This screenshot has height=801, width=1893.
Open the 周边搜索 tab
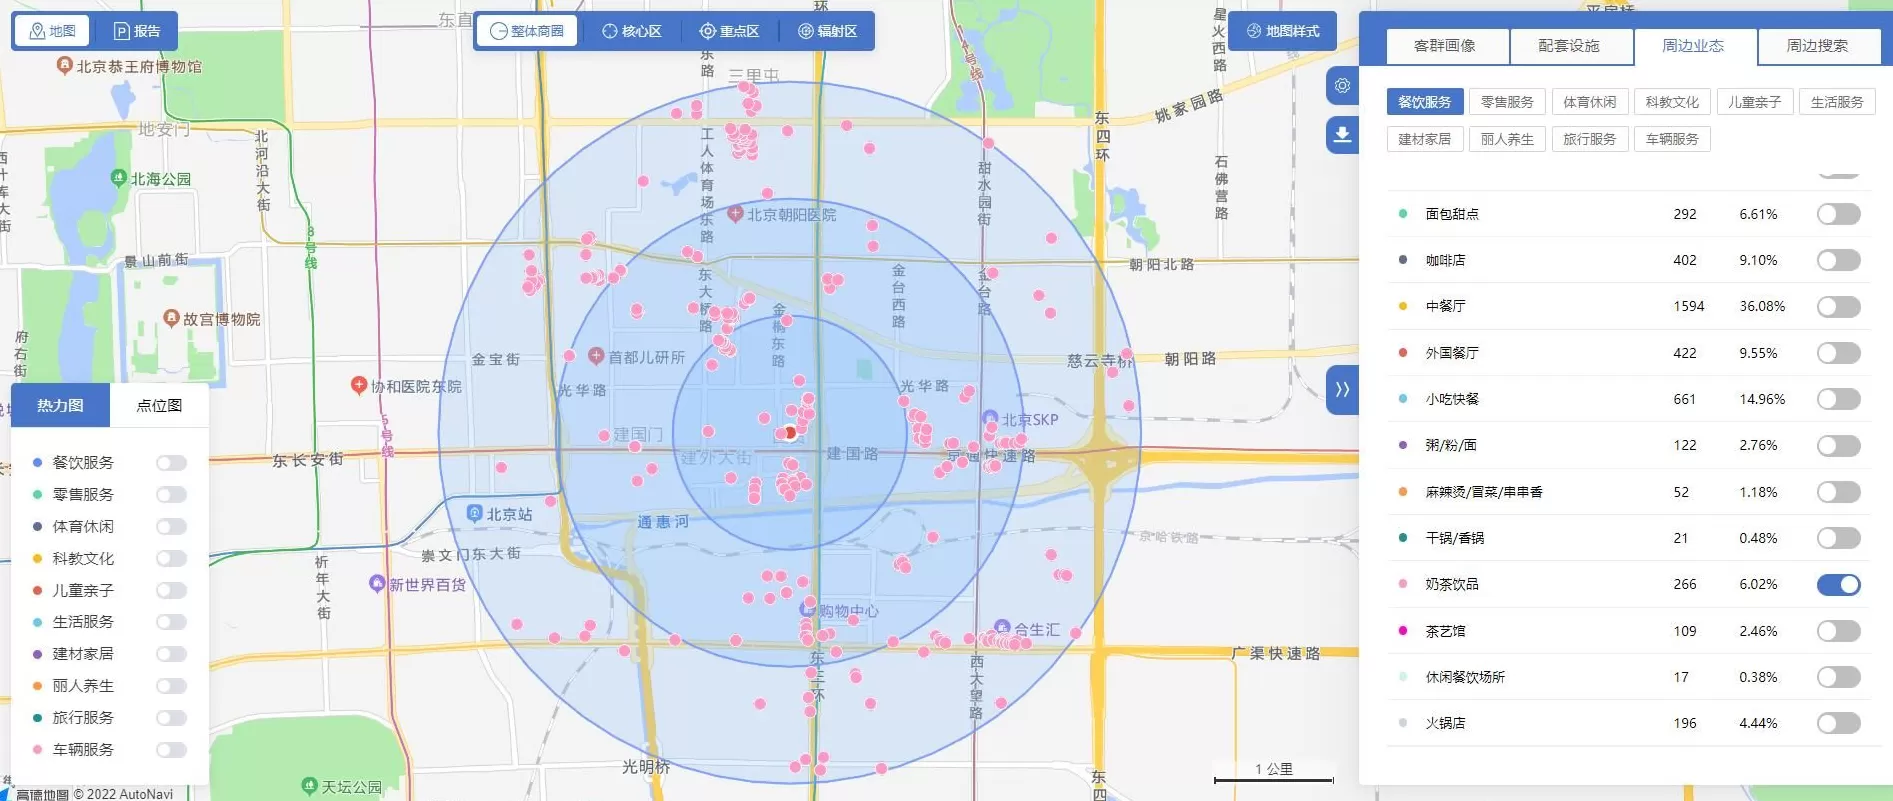coord(1816,46)
